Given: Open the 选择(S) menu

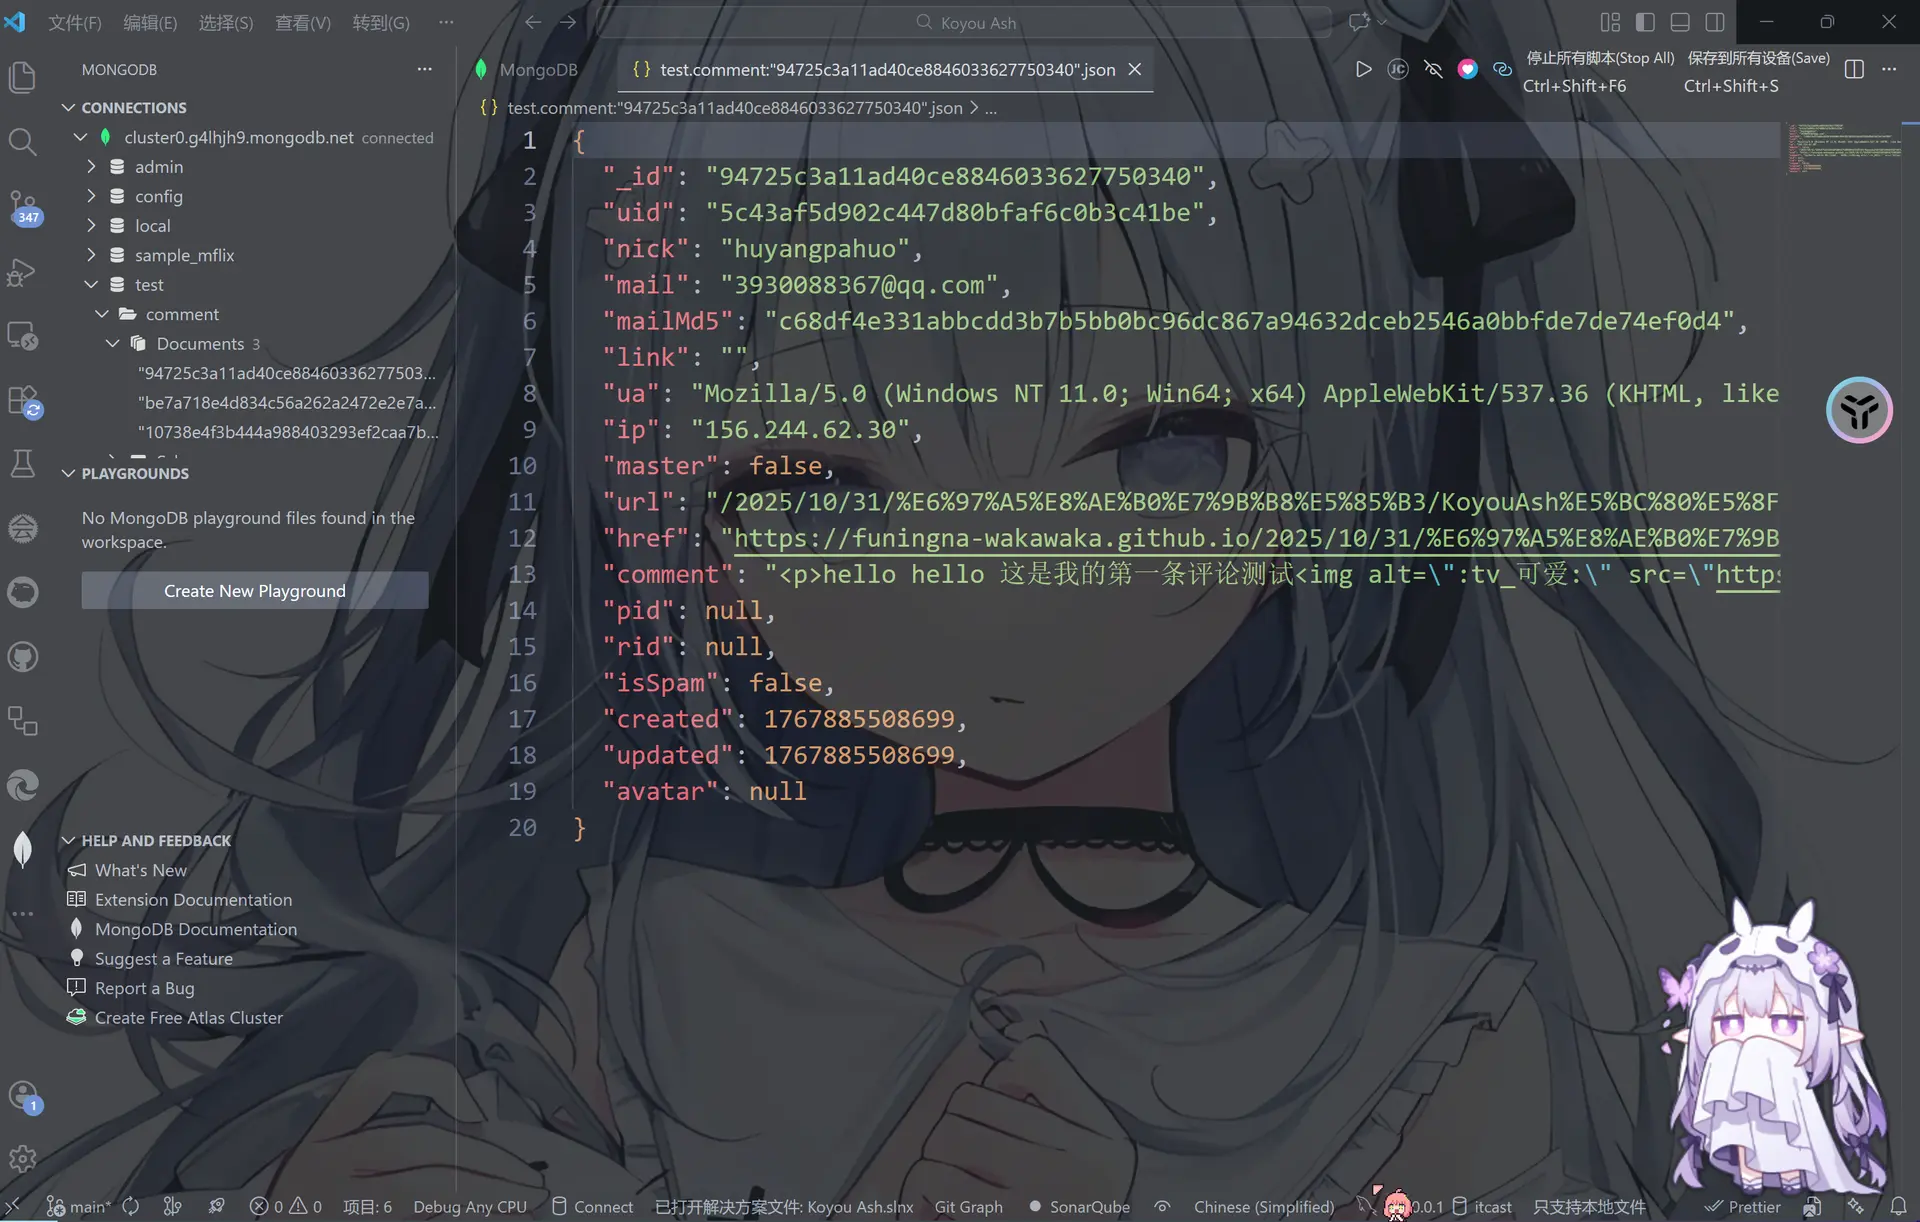Looking at the screenshot, I should (x=226, y=22).
